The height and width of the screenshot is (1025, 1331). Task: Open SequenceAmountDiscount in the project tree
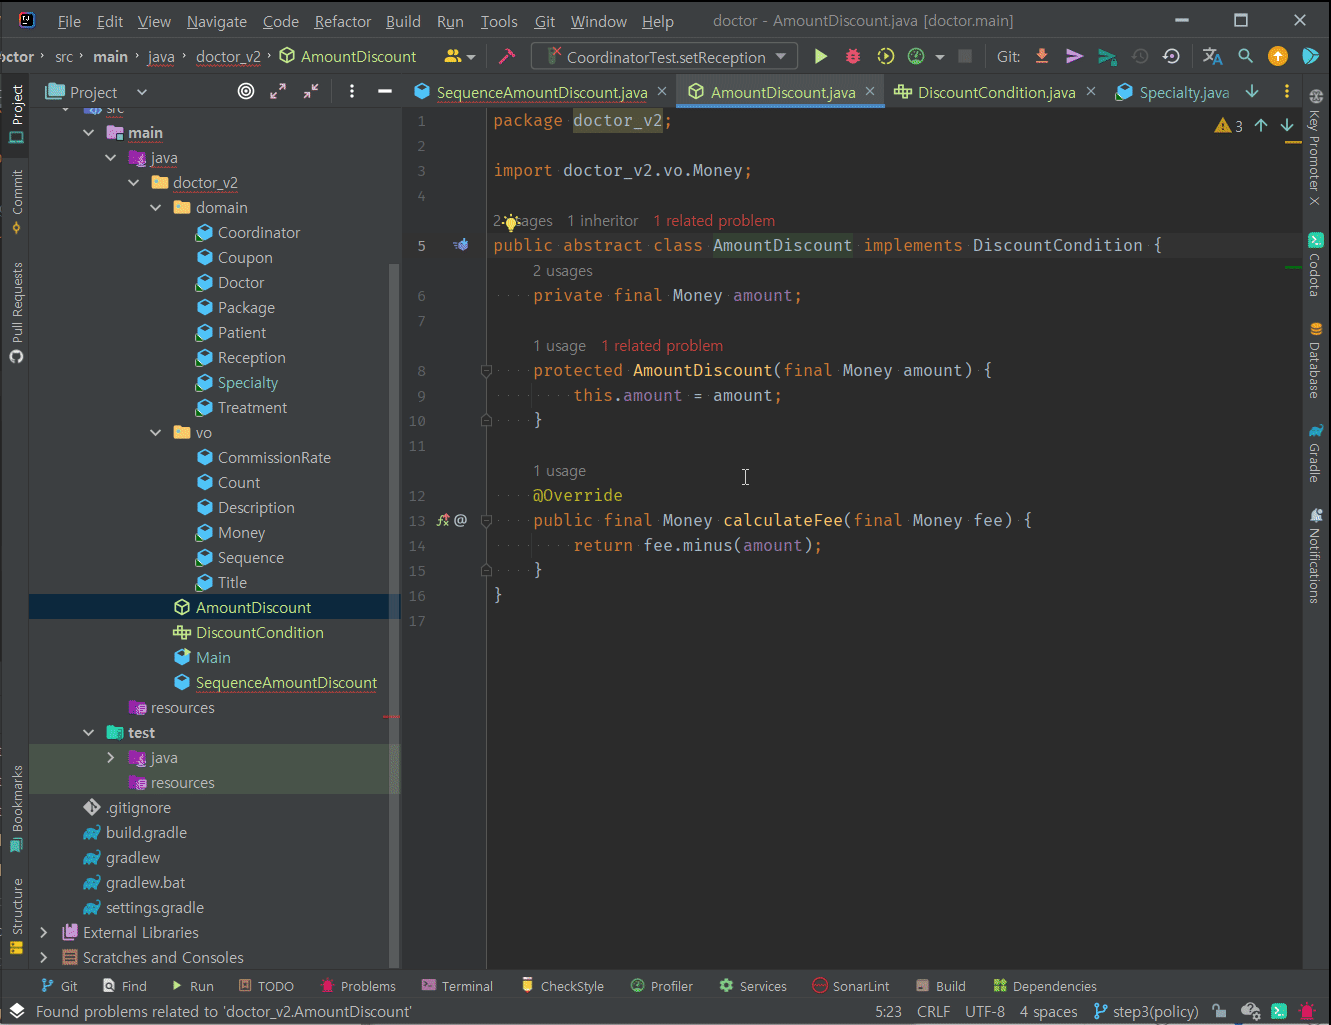286,683
